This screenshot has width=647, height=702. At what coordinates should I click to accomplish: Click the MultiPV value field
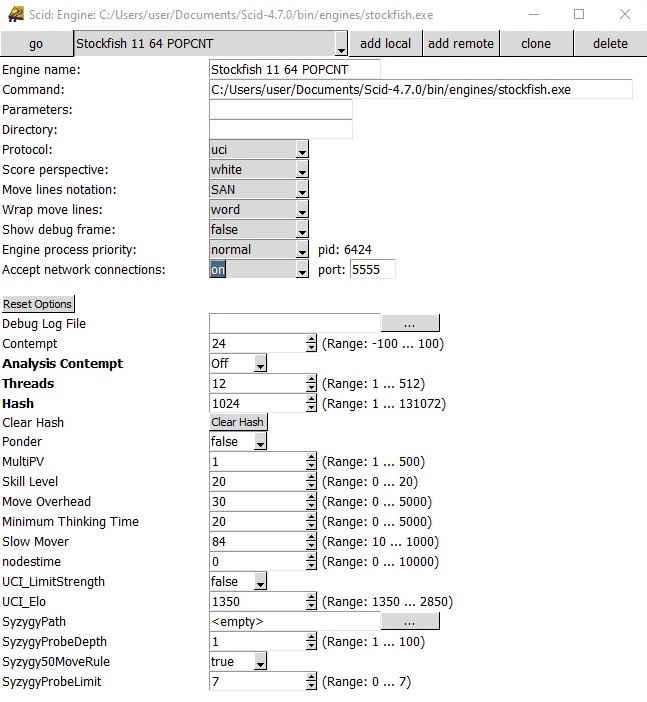(257, 462)
